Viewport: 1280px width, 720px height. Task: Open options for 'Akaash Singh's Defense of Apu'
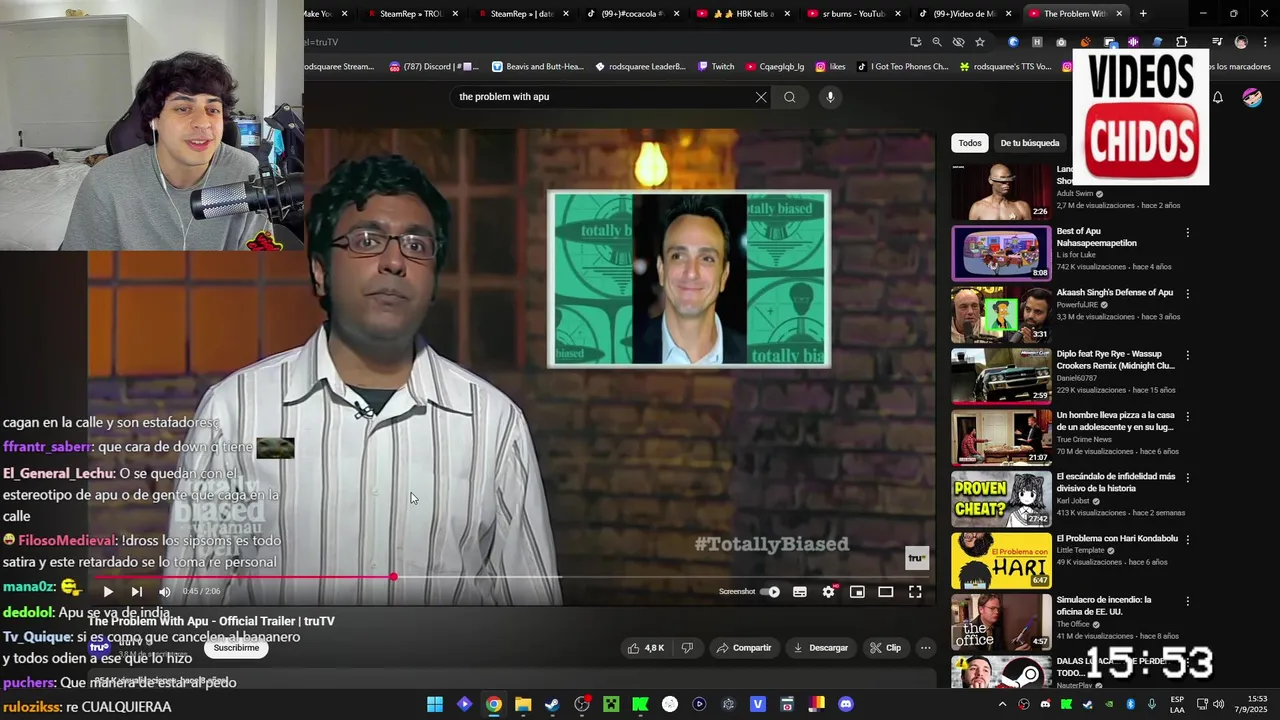(1188, 294)
